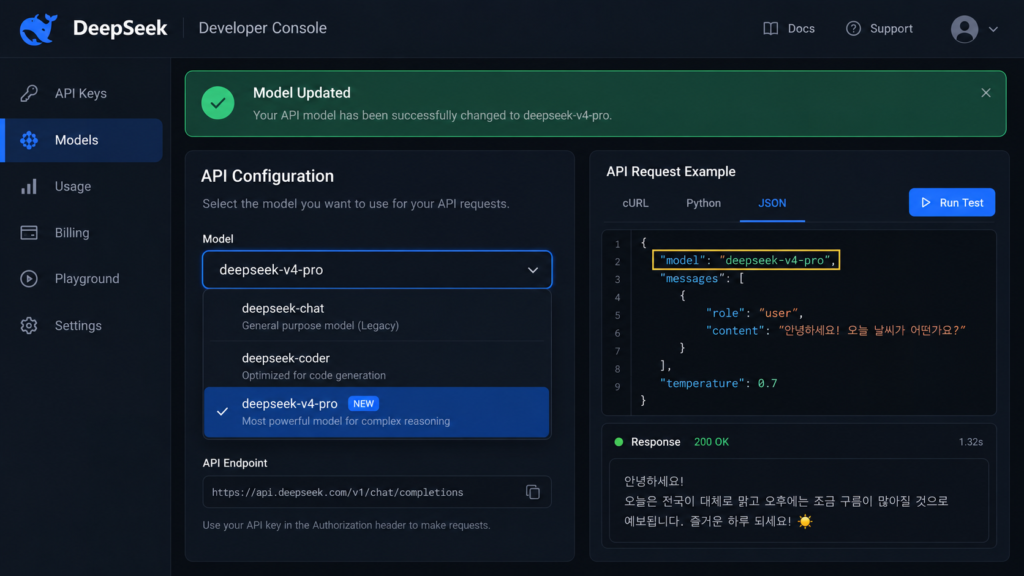Click the "role": "user" code line

point(754,313)
